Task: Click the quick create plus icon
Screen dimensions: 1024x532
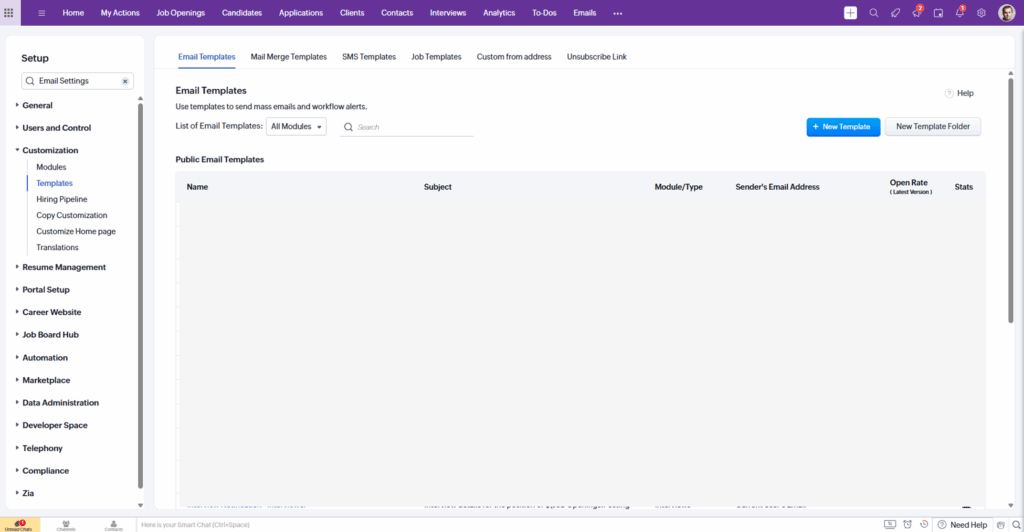Action: [x=850, y=13]
